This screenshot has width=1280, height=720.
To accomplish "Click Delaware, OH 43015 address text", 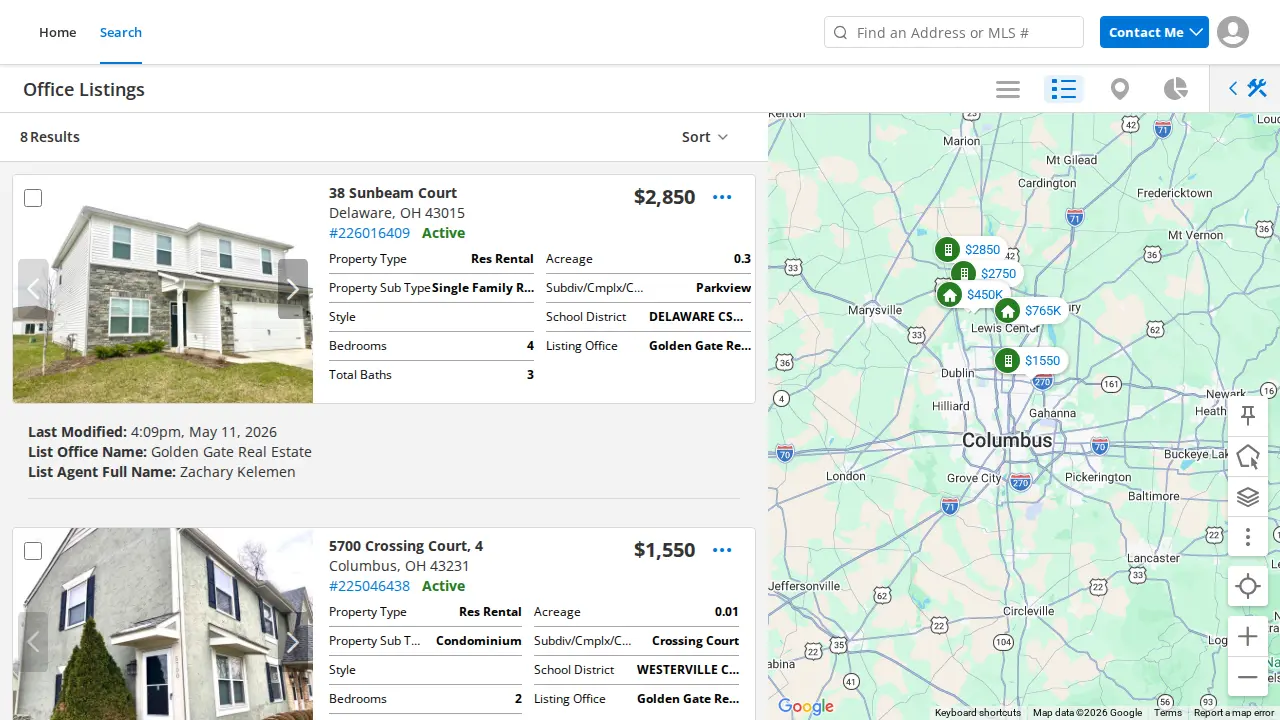I will point(397,213).
